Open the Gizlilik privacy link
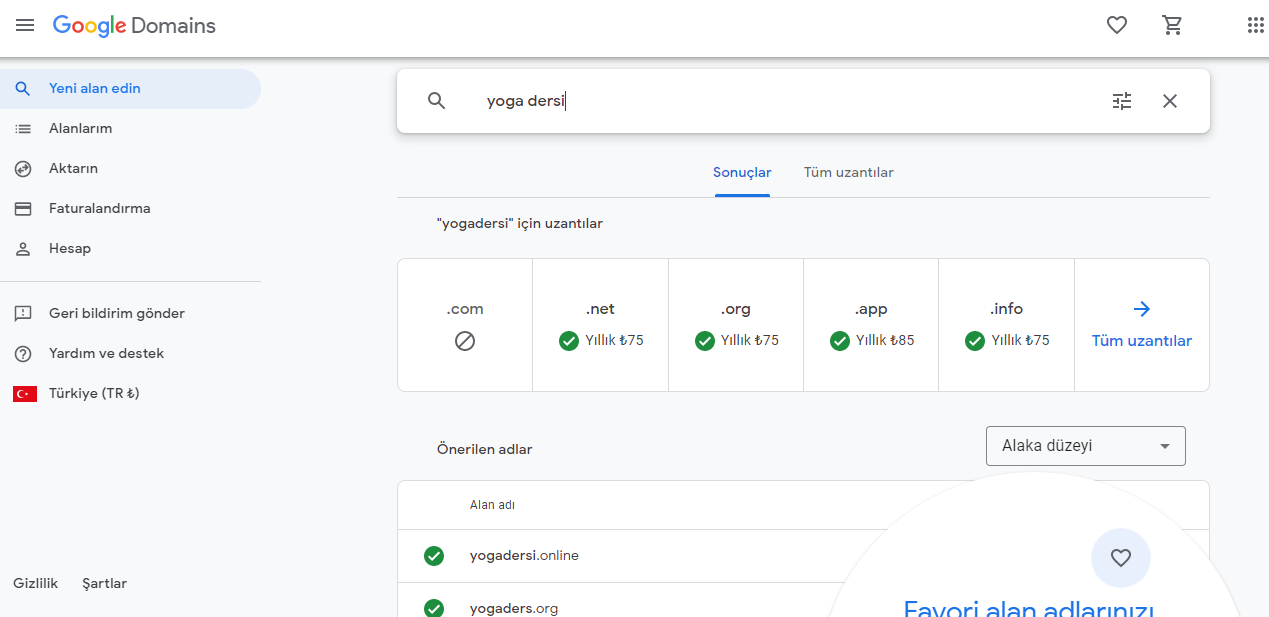This screenshot has width=1269, height=617. pyautogui.click(x=36, y=584)
